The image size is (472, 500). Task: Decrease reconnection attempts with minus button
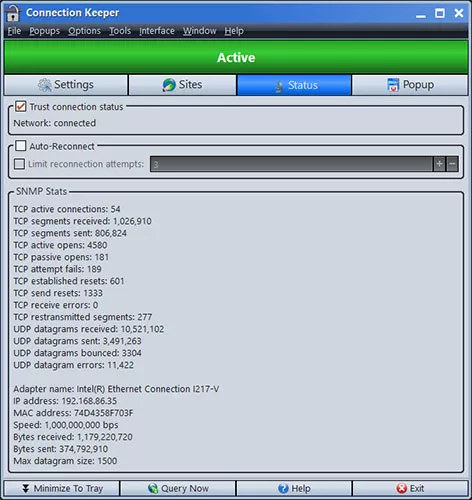point(452,164)
